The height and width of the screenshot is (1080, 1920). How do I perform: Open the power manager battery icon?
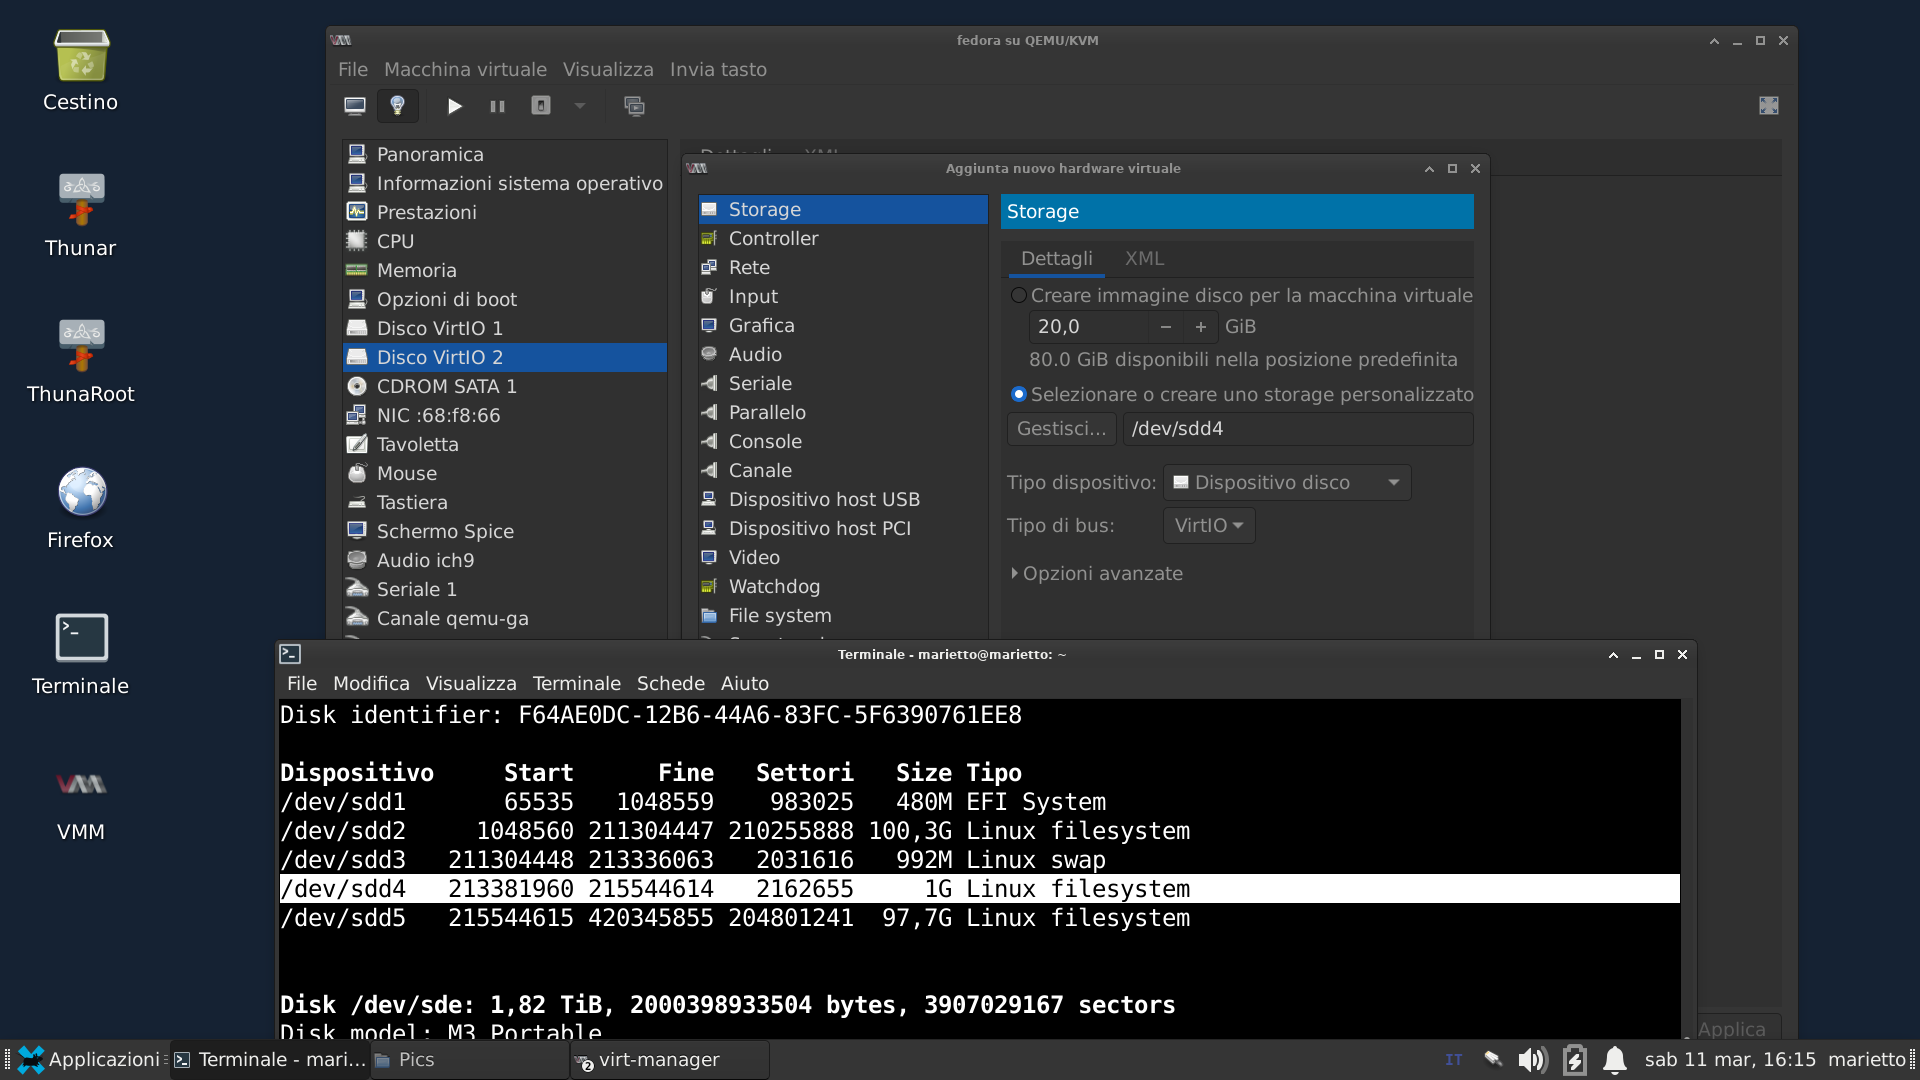(x=1574, y=1060)
